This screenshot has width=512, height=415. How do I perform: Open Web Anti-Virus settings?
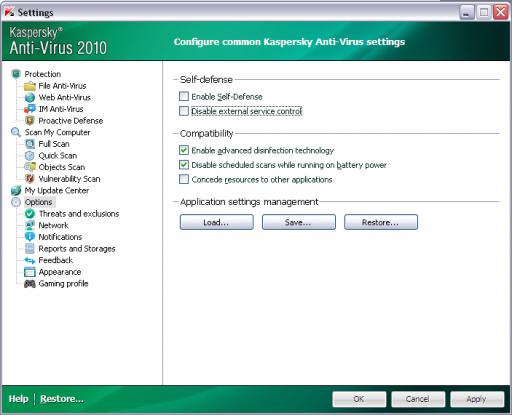pos(64,98)
